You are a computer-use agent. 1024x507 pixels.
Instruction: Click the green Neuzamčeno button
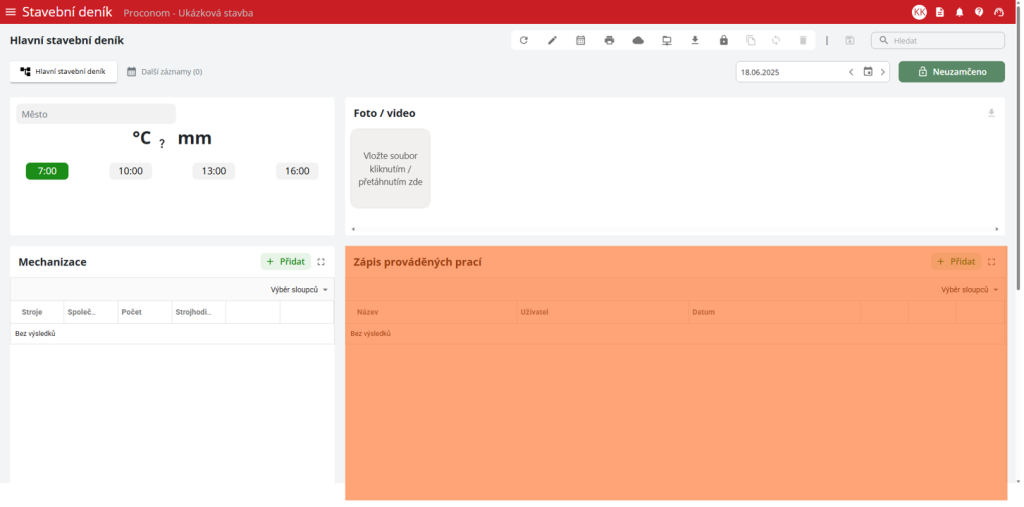(951, 72)
